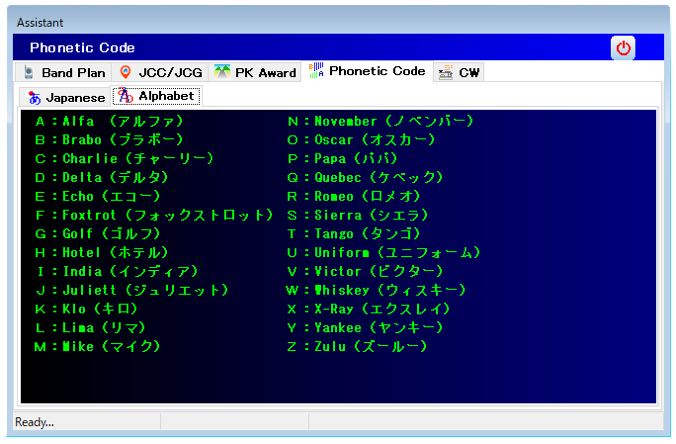The width and height of the screenshot is (676, 444).
Task: Click the 'U : Uniform' row
Action: (384, 253)
